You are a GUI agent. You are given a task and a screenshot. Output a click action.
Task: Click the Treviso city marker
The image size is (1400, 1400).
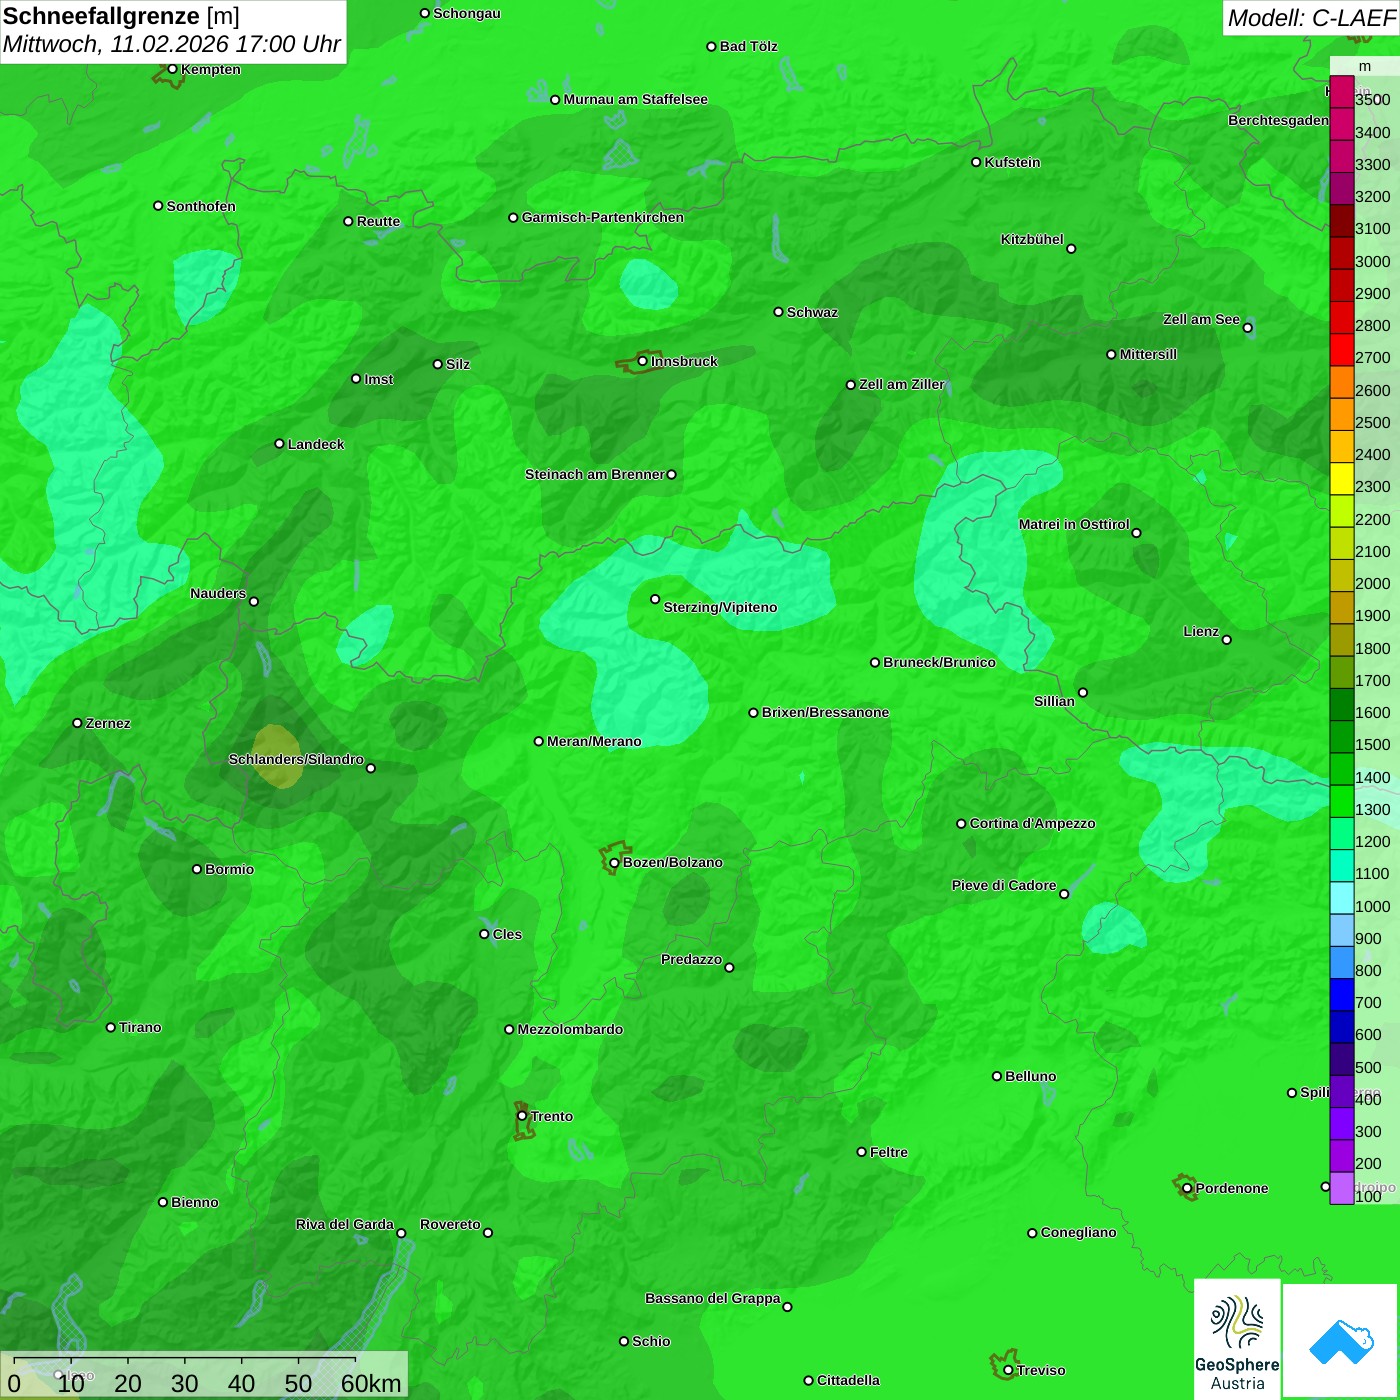[x=1008, y=1371]
